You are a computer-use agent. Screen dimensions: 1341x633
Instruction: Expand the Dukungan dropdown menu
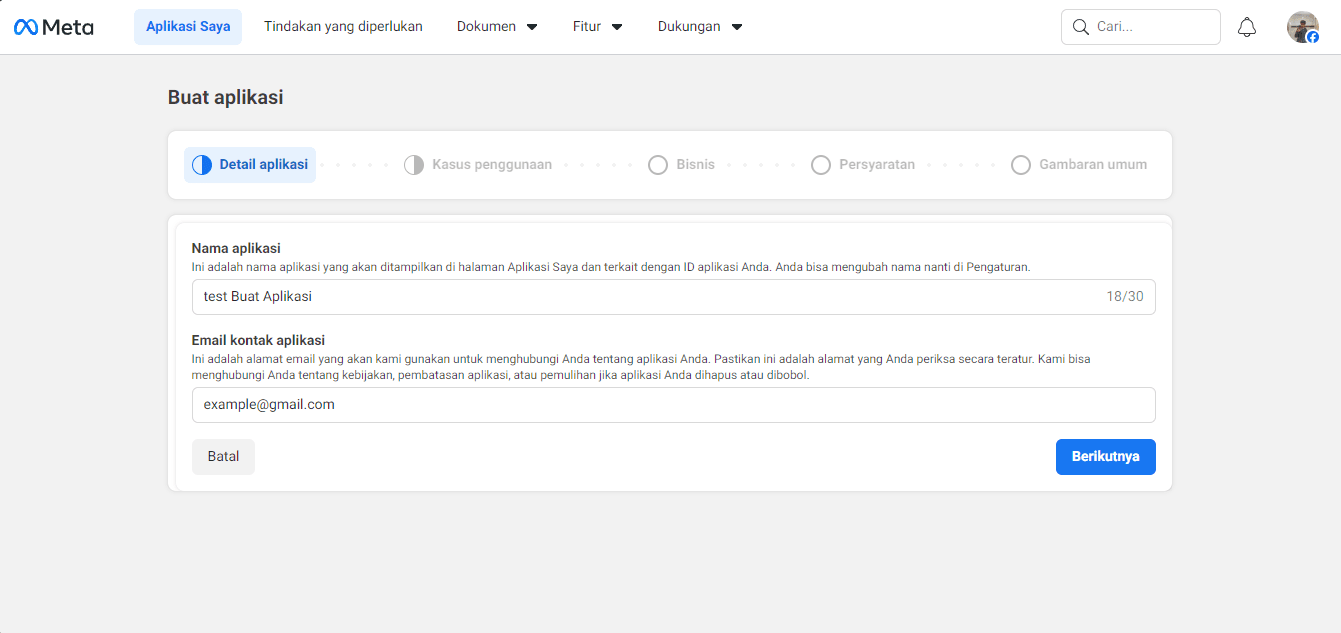click(700, 27)
